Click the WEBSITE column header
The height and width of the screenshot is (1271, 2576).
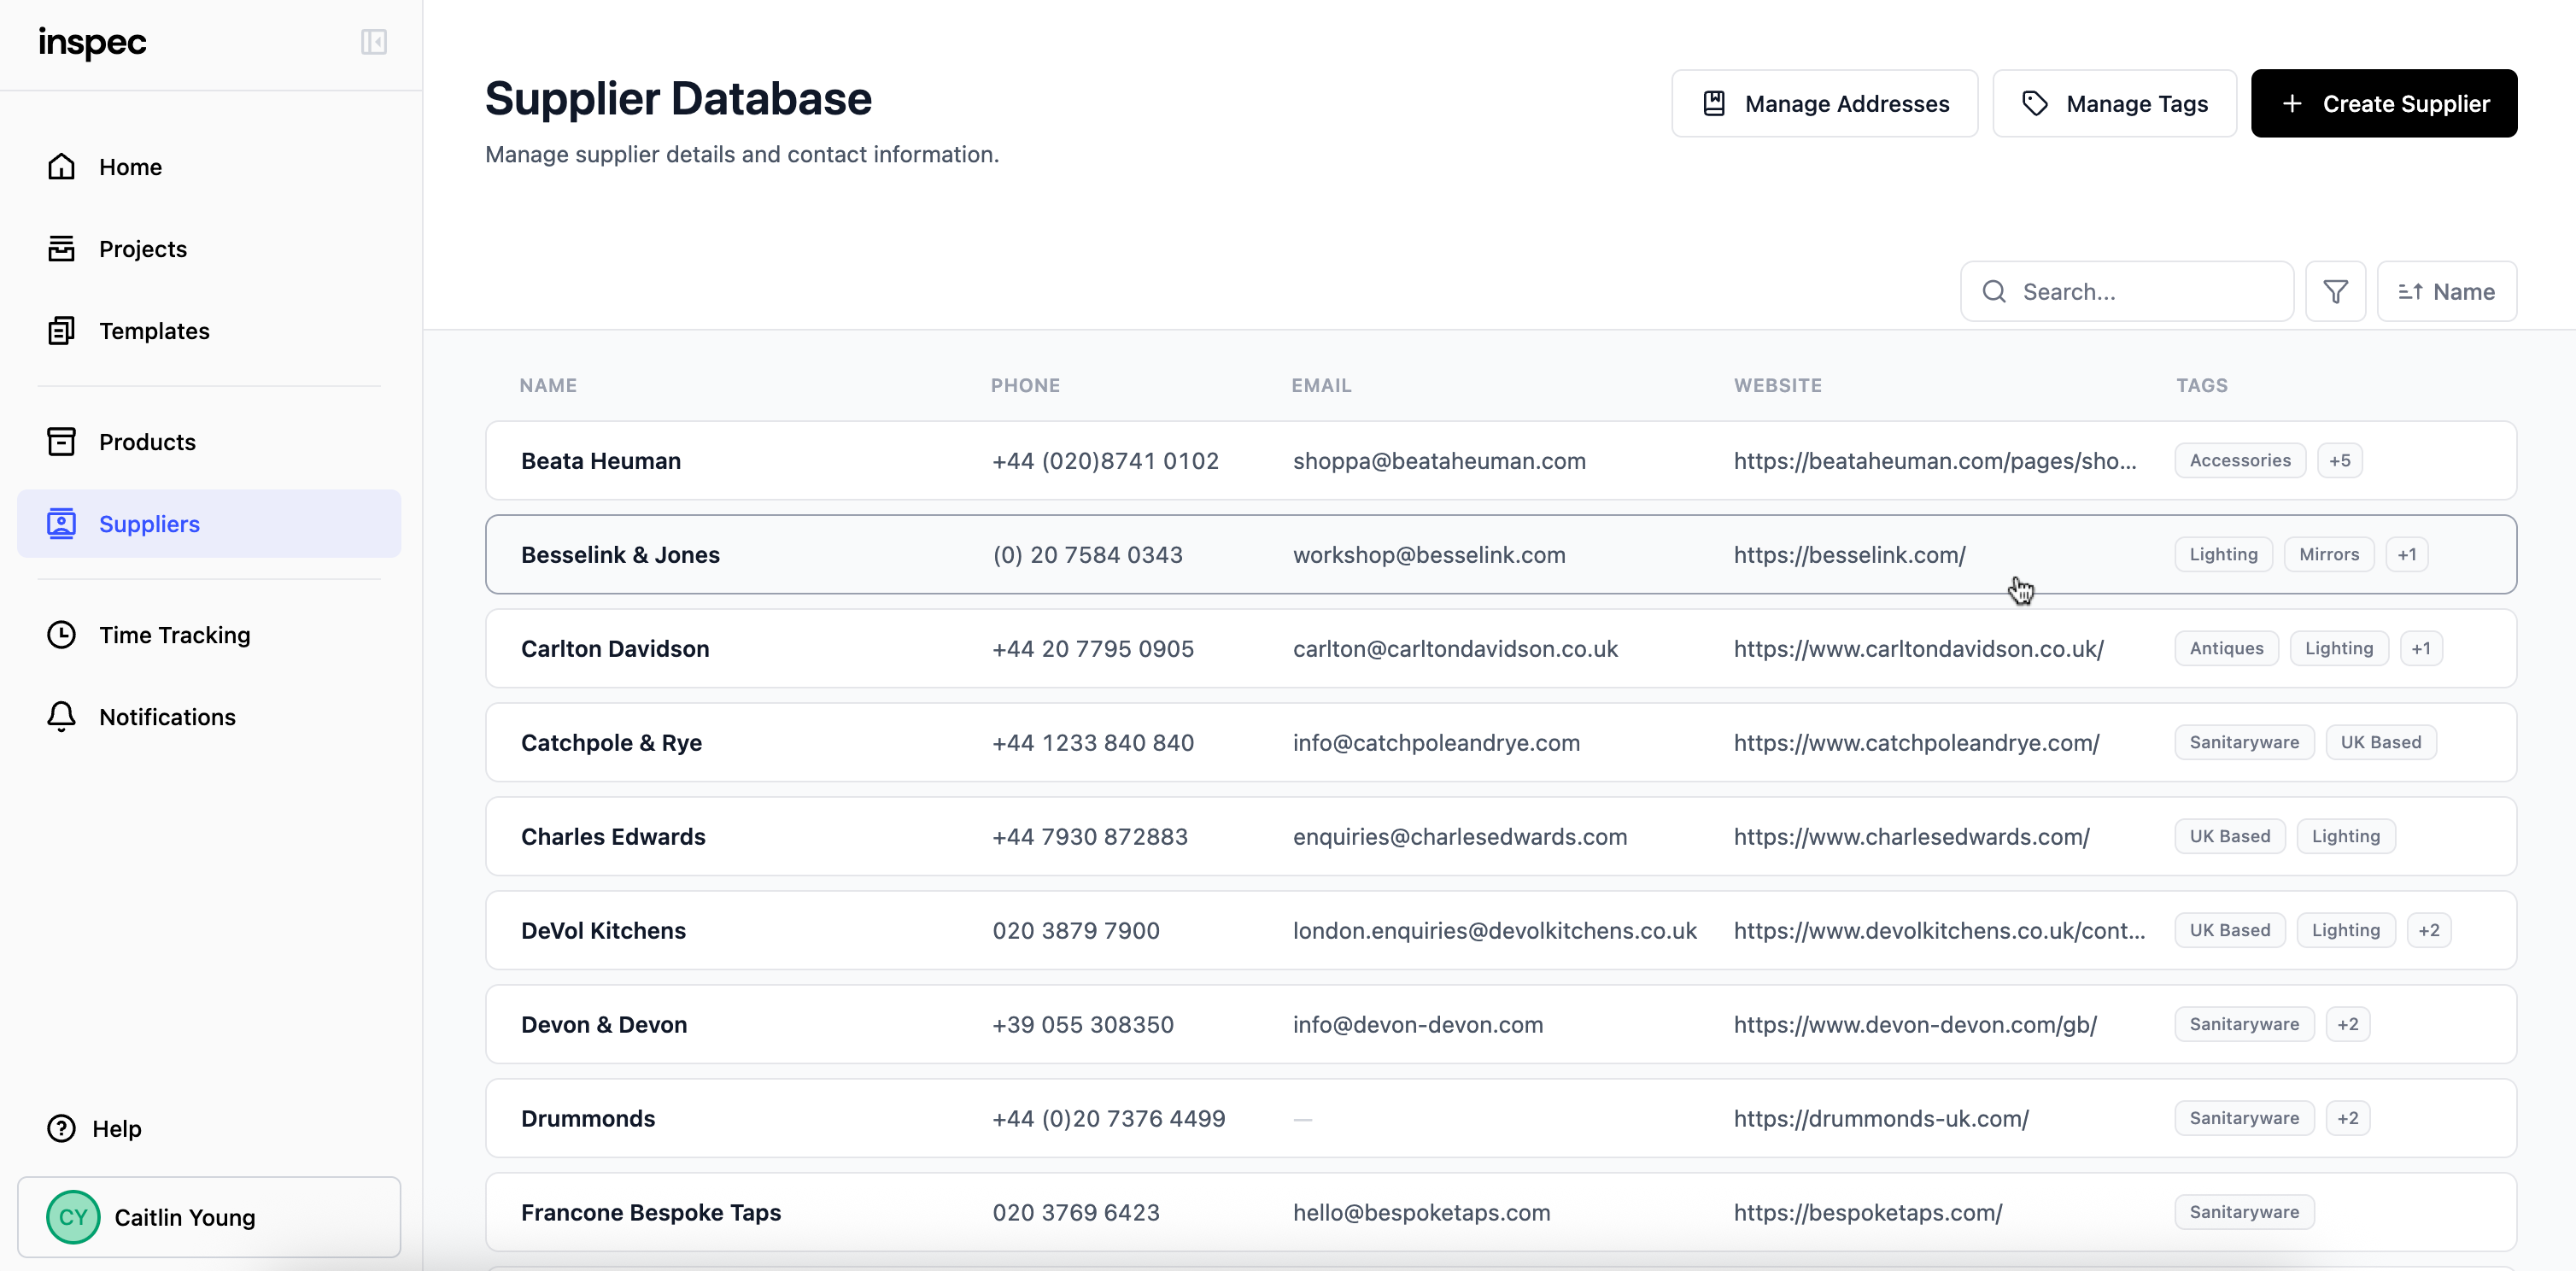tap(1778, 385)
